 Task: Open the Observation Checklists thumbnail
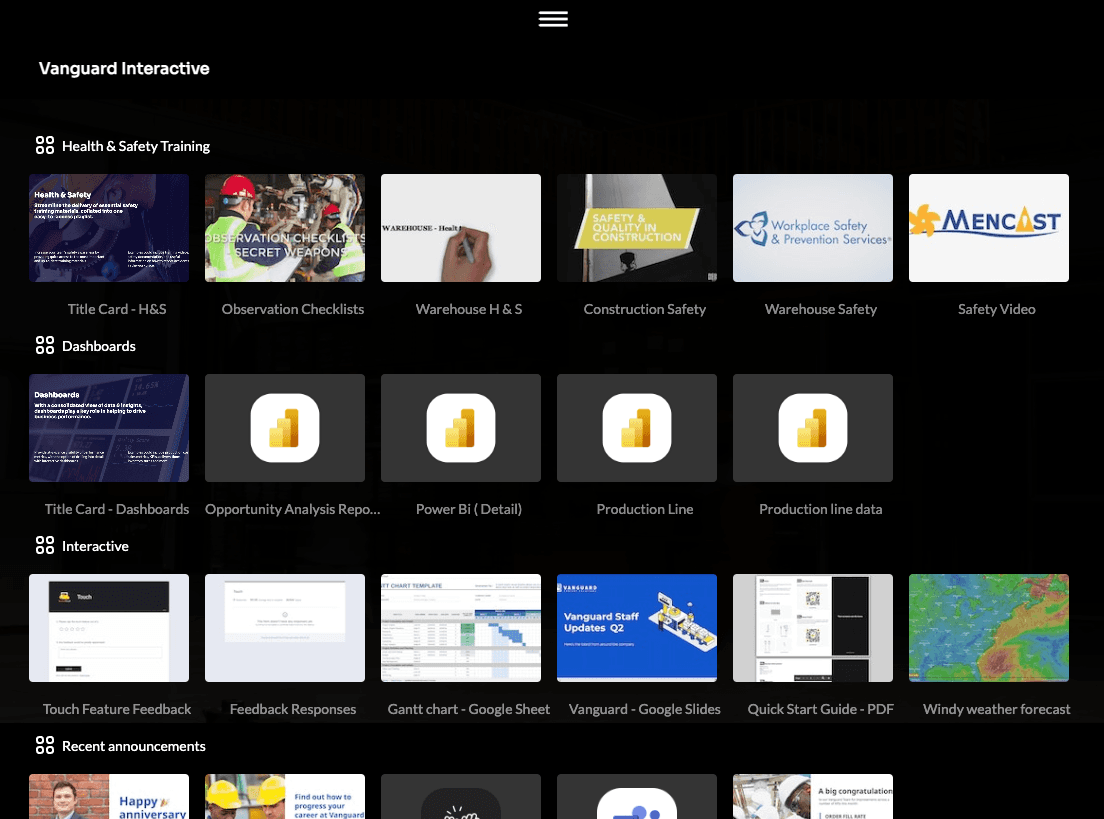pyautogui.click(x=284, y=228)
